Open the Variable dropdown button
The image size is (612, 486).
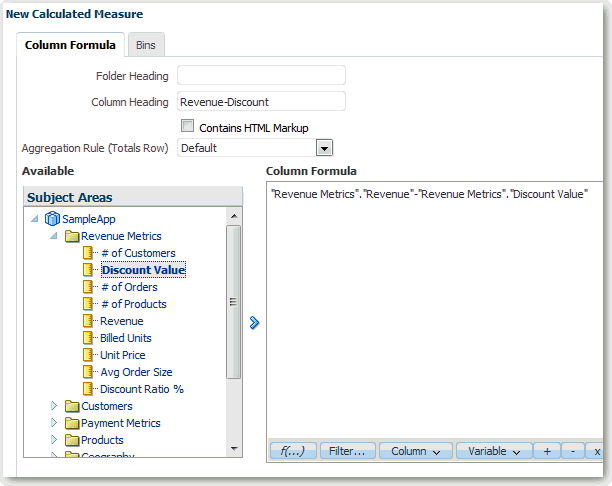(493, 452)
